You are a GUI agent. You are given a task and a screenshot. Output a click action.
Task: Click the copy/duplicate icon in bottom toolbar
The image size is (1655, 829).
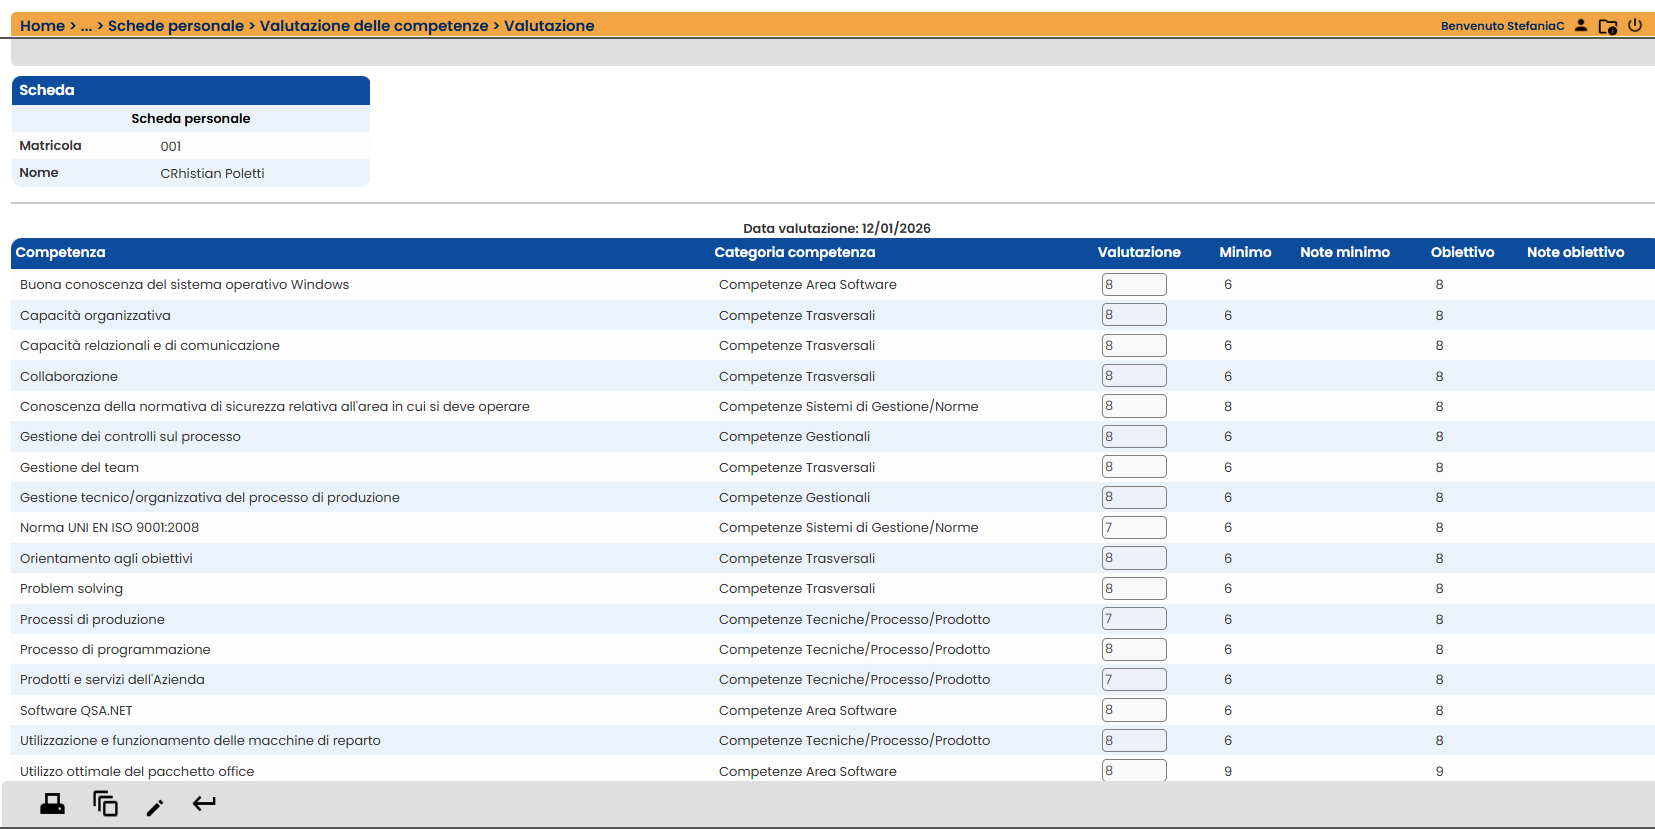pyautogui.click(x=105, y=804)
